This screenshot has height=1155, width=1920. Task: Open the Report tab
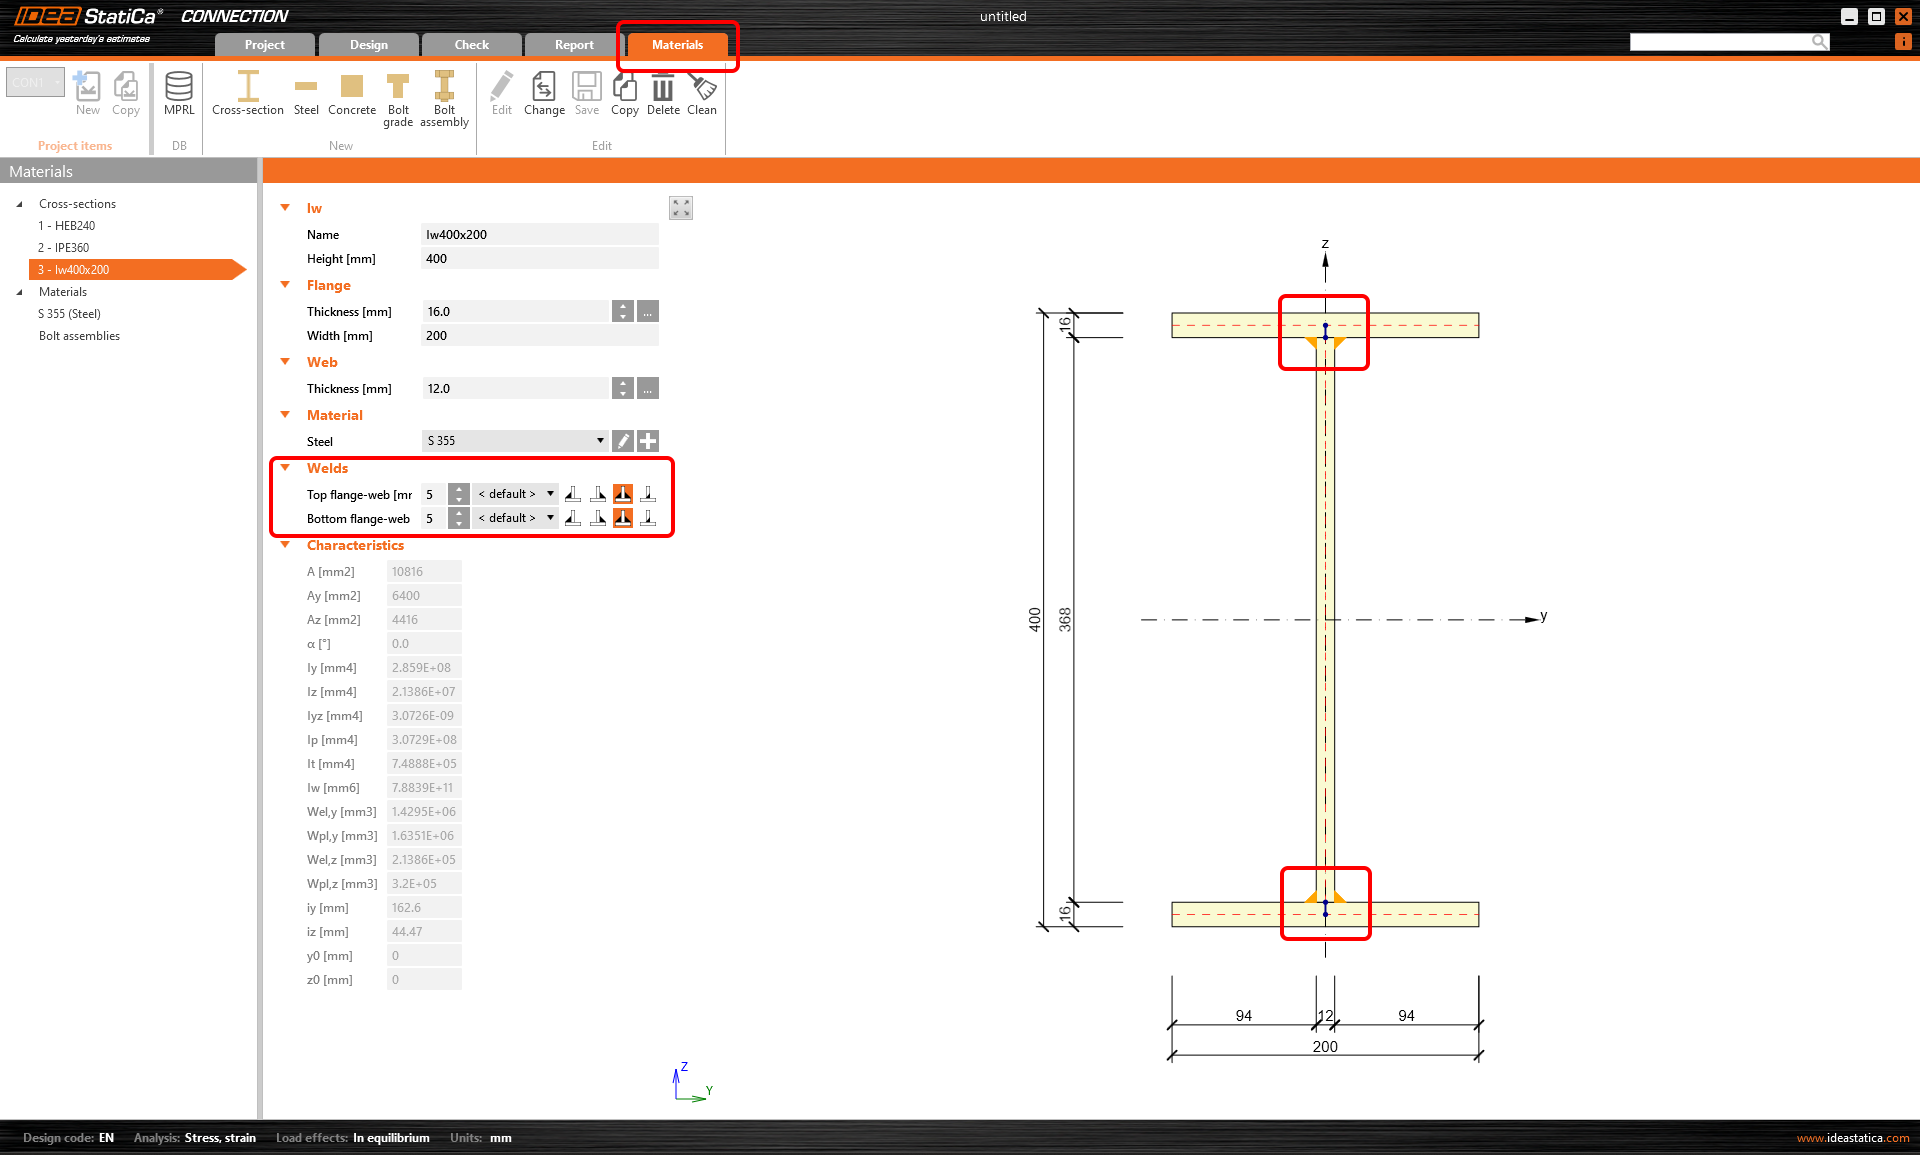pos(573,44)
